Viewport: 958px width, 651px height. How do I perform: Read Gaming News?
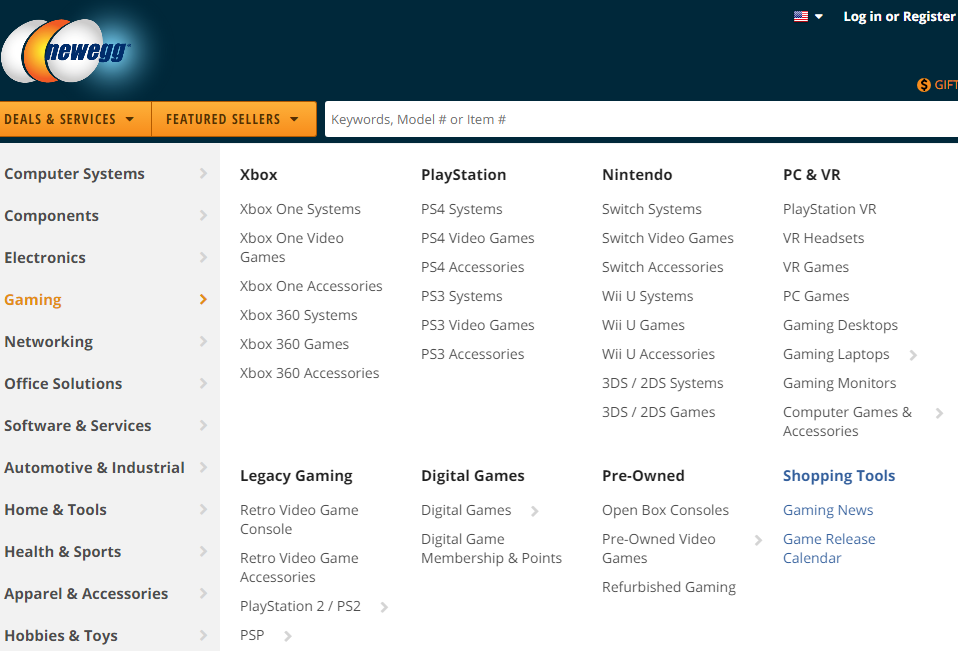(x=828, y=510)
